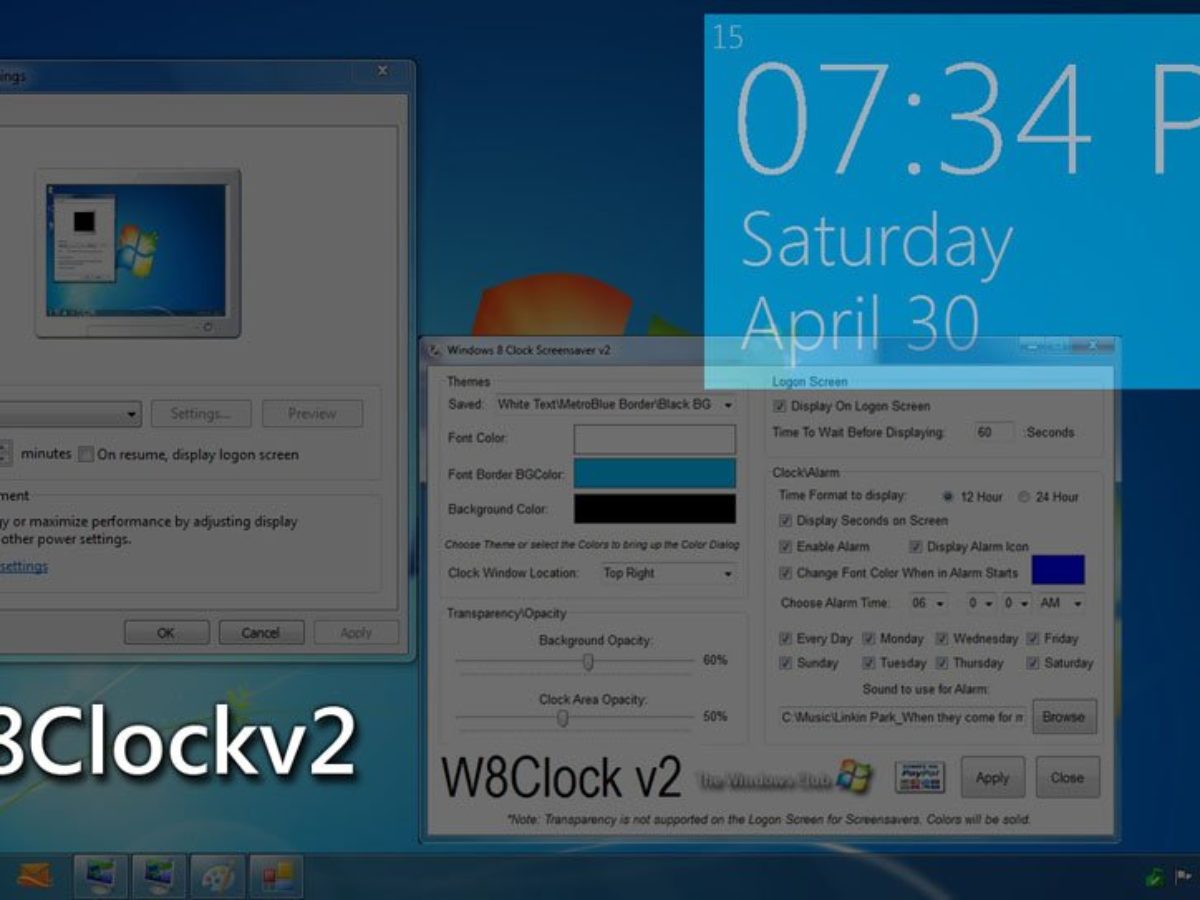Open the screen saver selection dropdown
The height and width of the screenshot is (900, 1200).
tap(68, 413)
